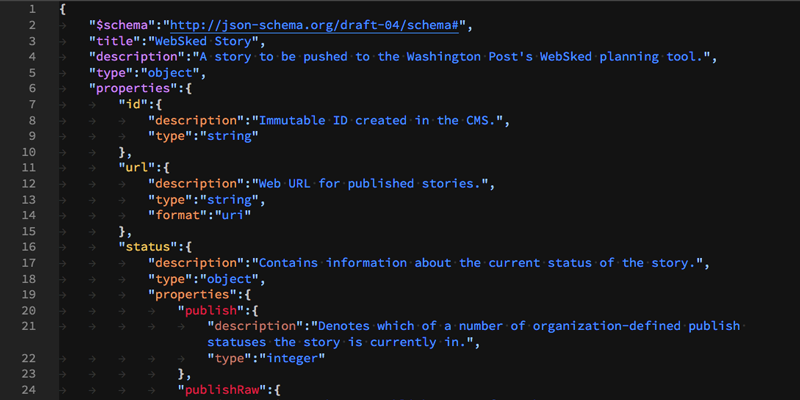
Task: Select line number 24 in the gutter
Action: 29,390
